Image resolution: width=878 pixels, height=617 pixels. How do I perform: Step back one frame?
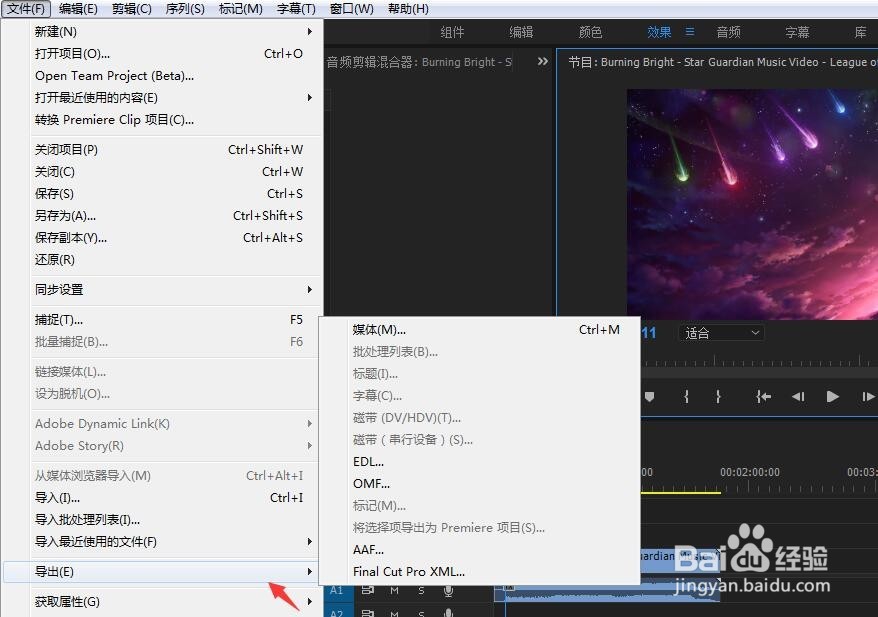pyautogui.click(x=798, y=396)
